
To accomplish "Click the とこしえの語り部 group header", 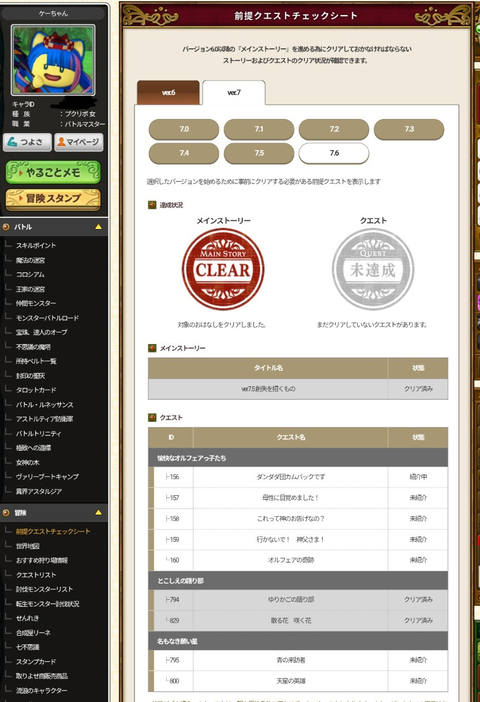I will pos(298,581).
